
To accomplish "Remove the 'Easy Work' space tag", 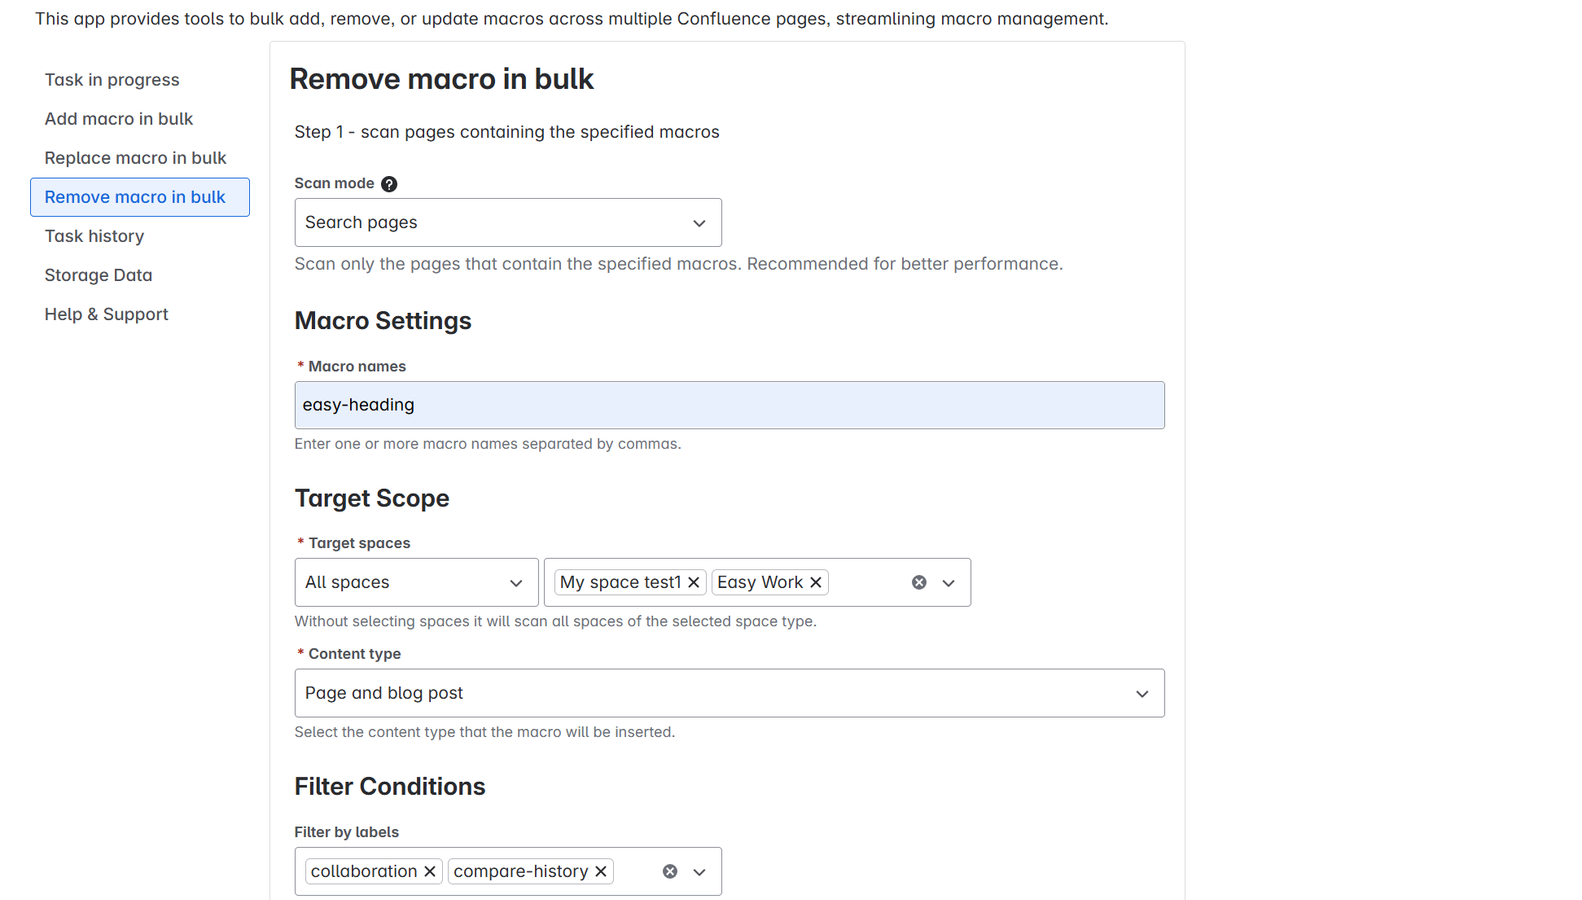I will pos(816,582).
